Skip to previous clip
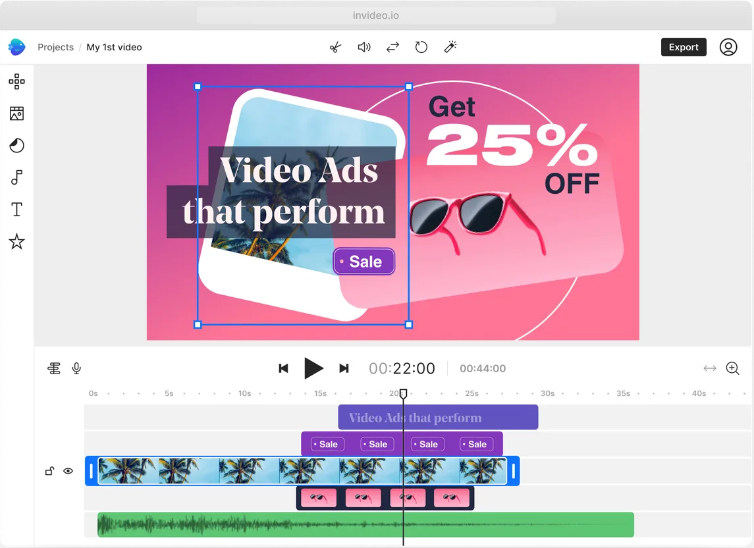Screen dimensions: 754x548 pyautogui.click(x=283, y=368)
